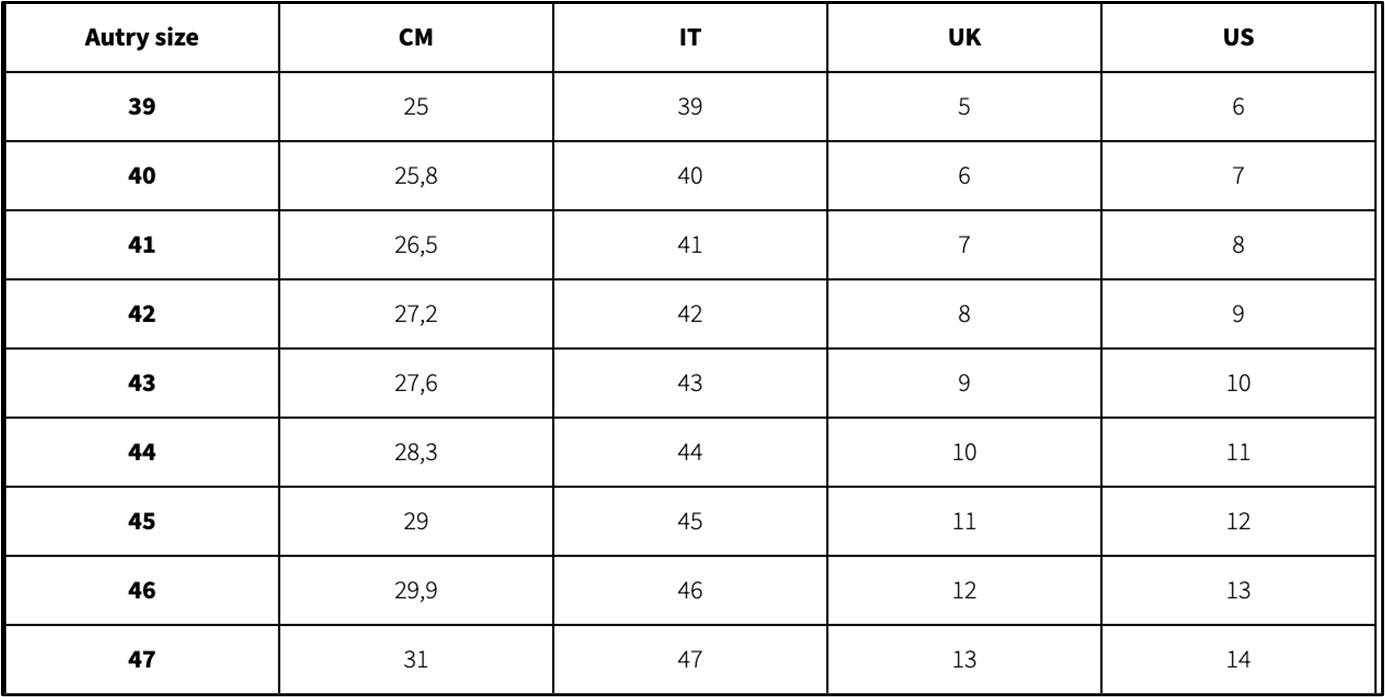Click the UK size 13 cell
Viewport: 1385px width, 697px height.
pyautogui.click(x=964, y=660)
